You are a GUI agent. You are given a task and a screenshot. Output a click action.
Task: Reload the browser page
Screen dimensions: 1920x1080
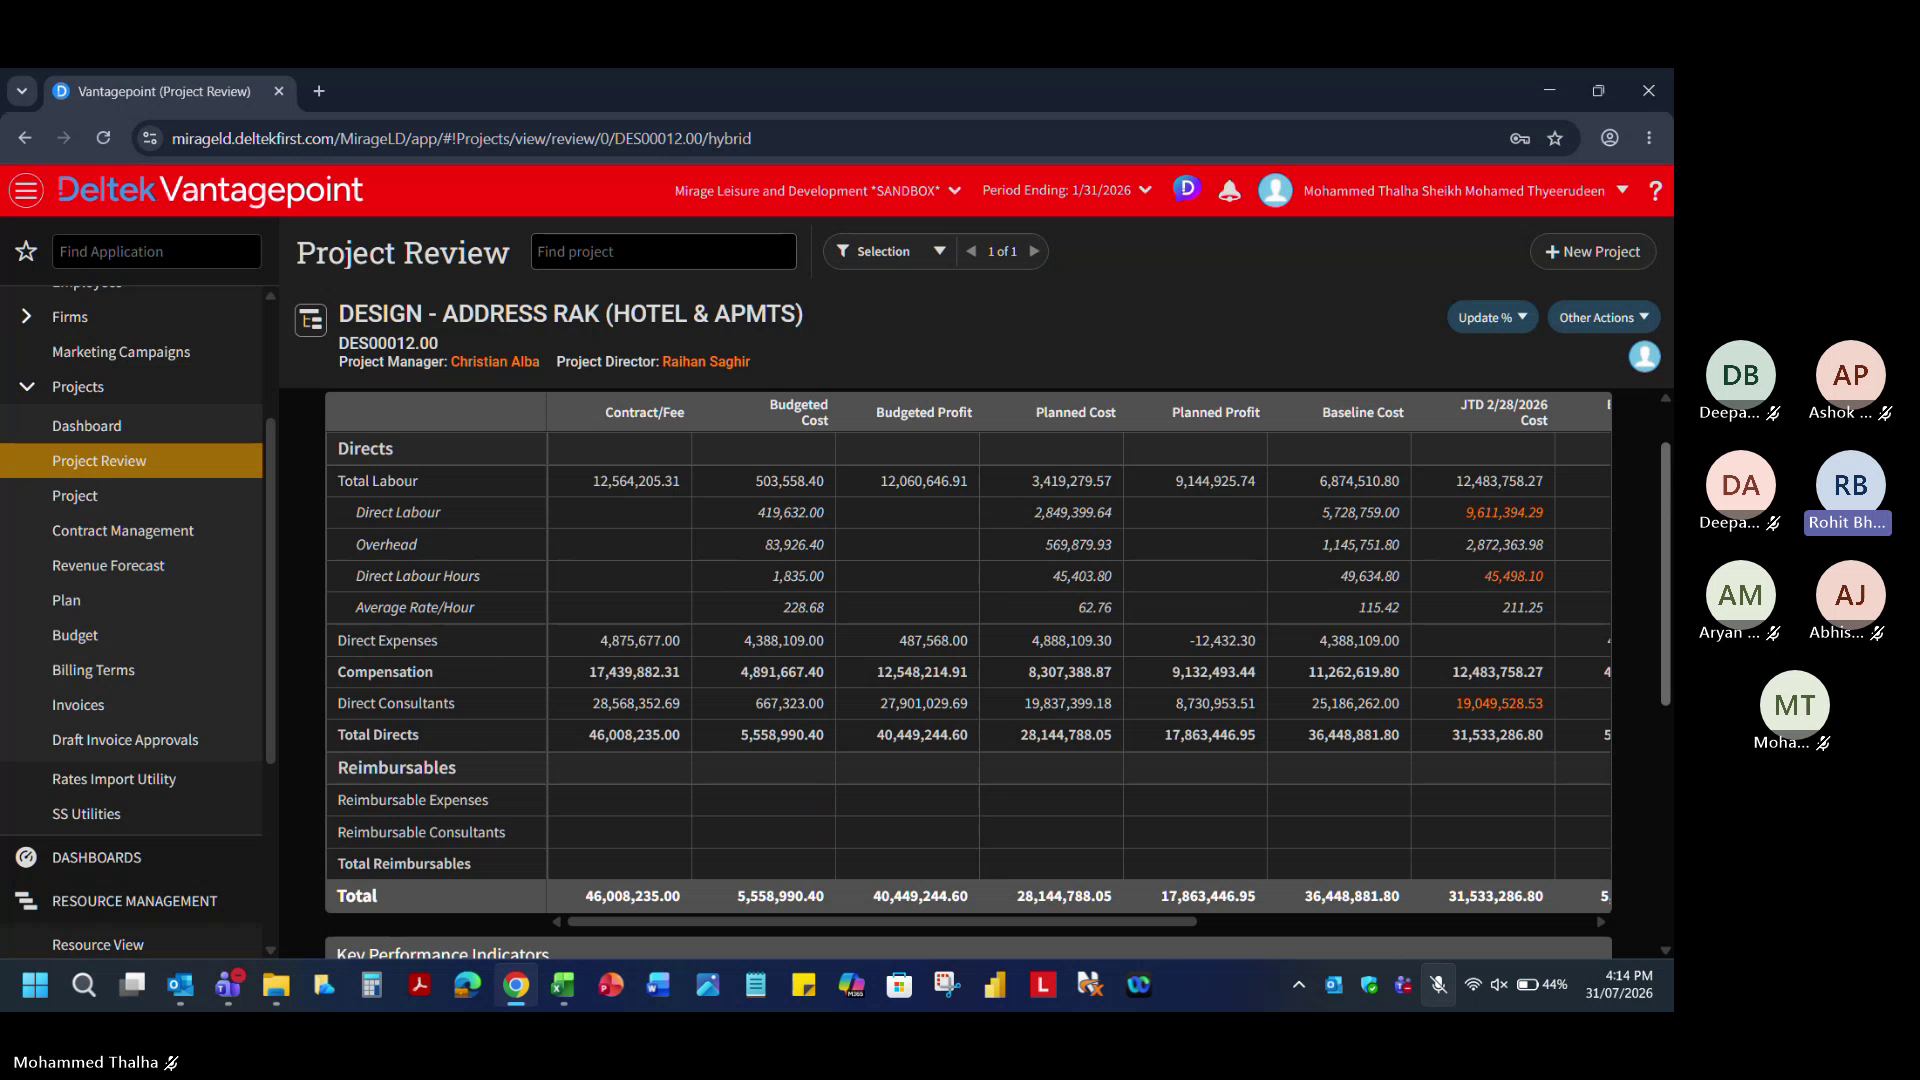click(x=103, y=138)
